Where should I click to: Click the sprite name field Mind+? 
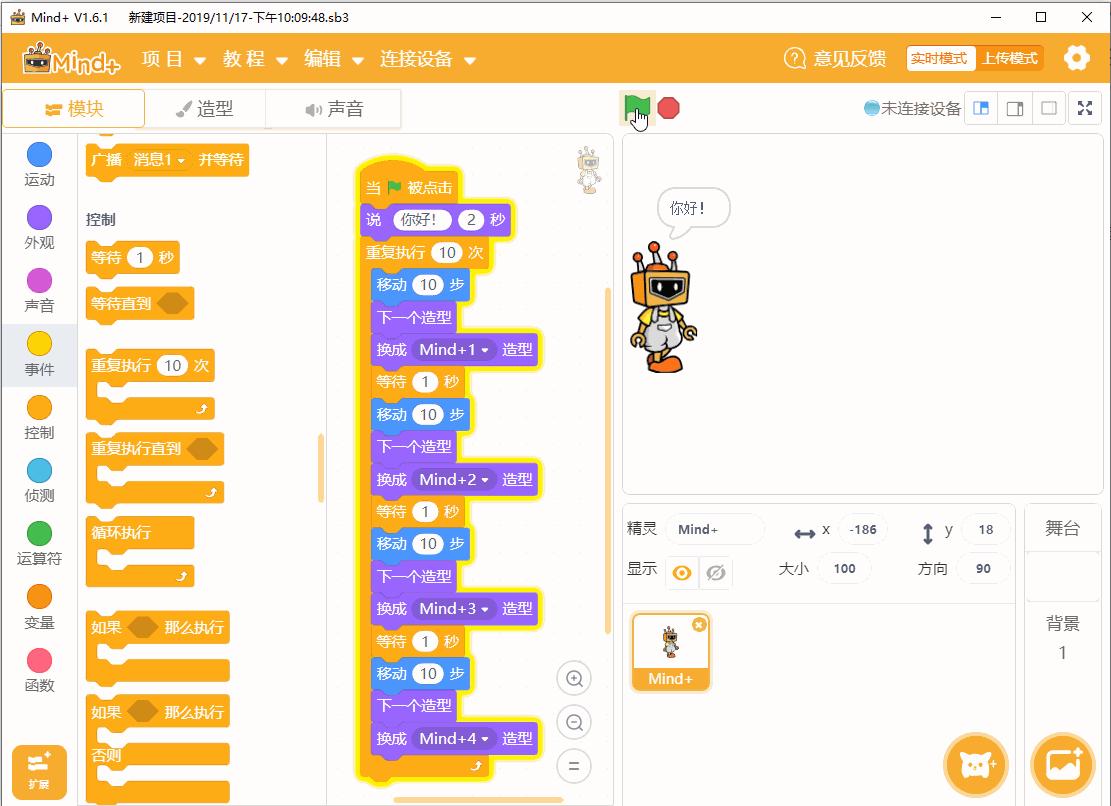(x=715, y=529)
